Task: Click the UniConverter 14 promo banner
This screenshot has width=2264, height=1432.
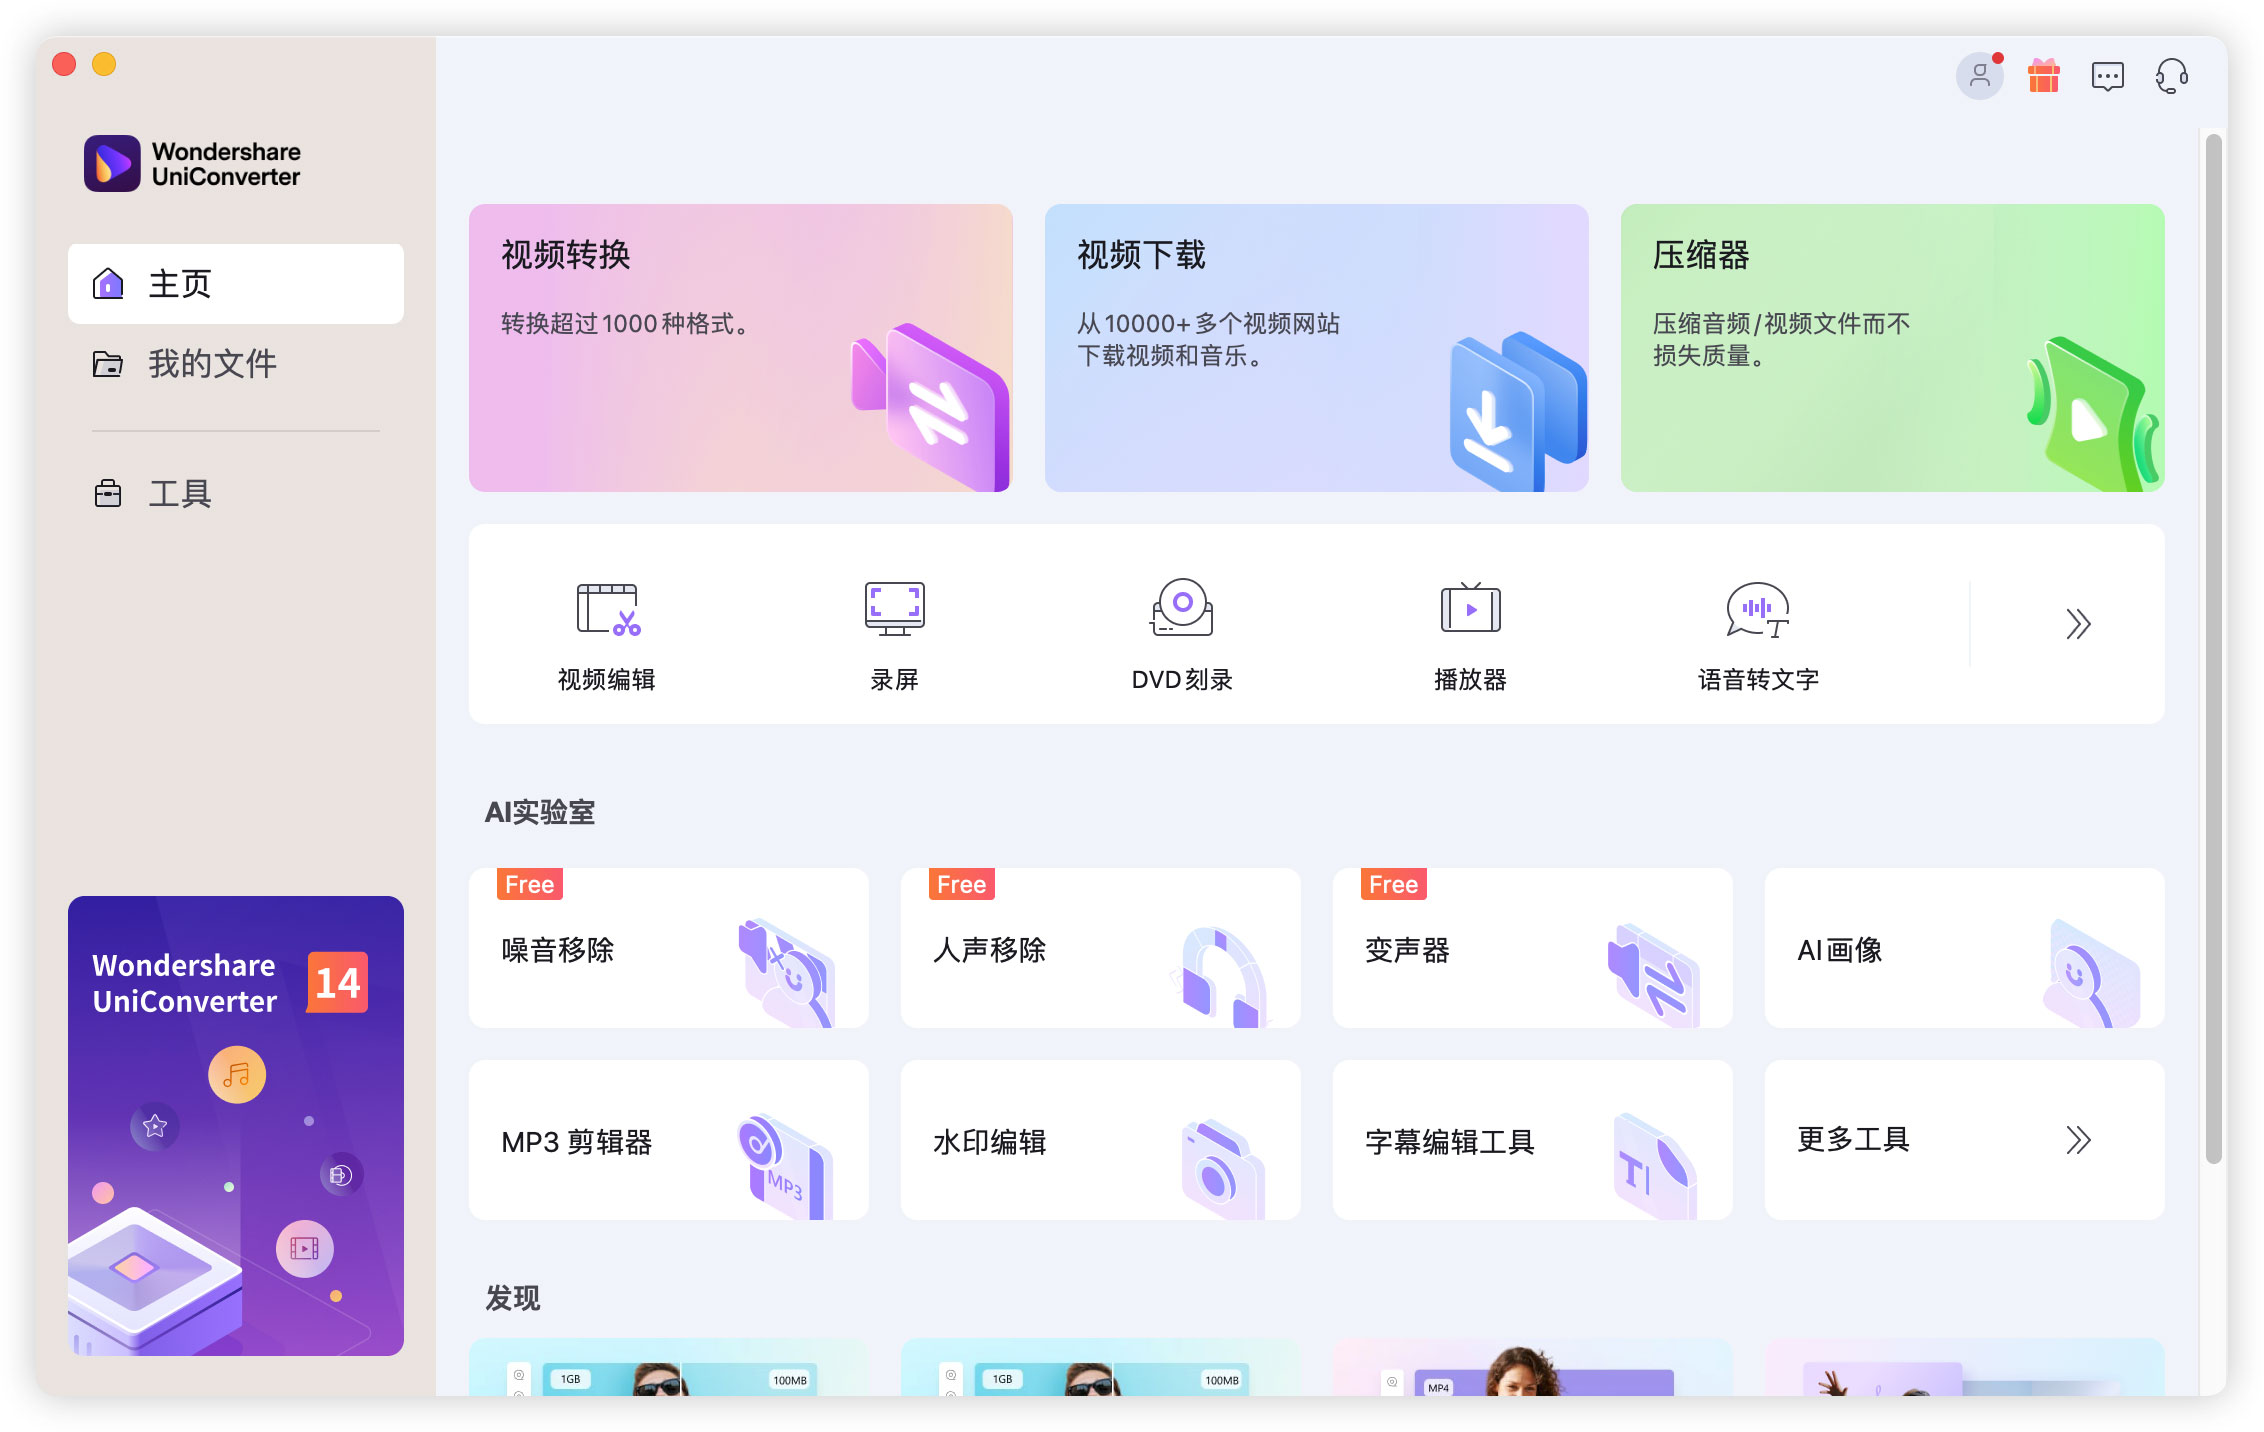Action: [236, 1126]
